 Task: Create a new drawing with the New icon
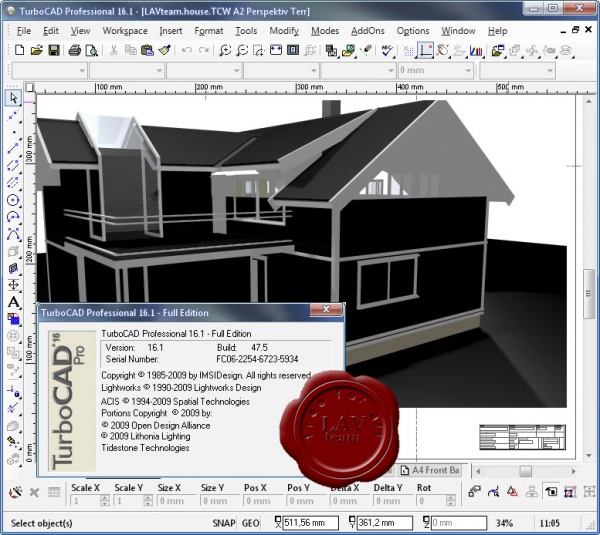pyautogui.click(x=19, y=50)
